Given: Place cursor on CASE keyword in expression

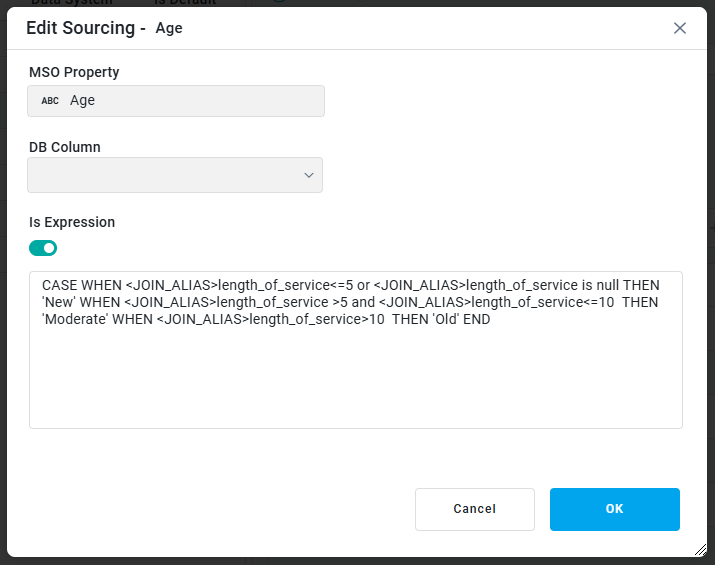Looking at the screenshot, I should [x=60, y=285].
